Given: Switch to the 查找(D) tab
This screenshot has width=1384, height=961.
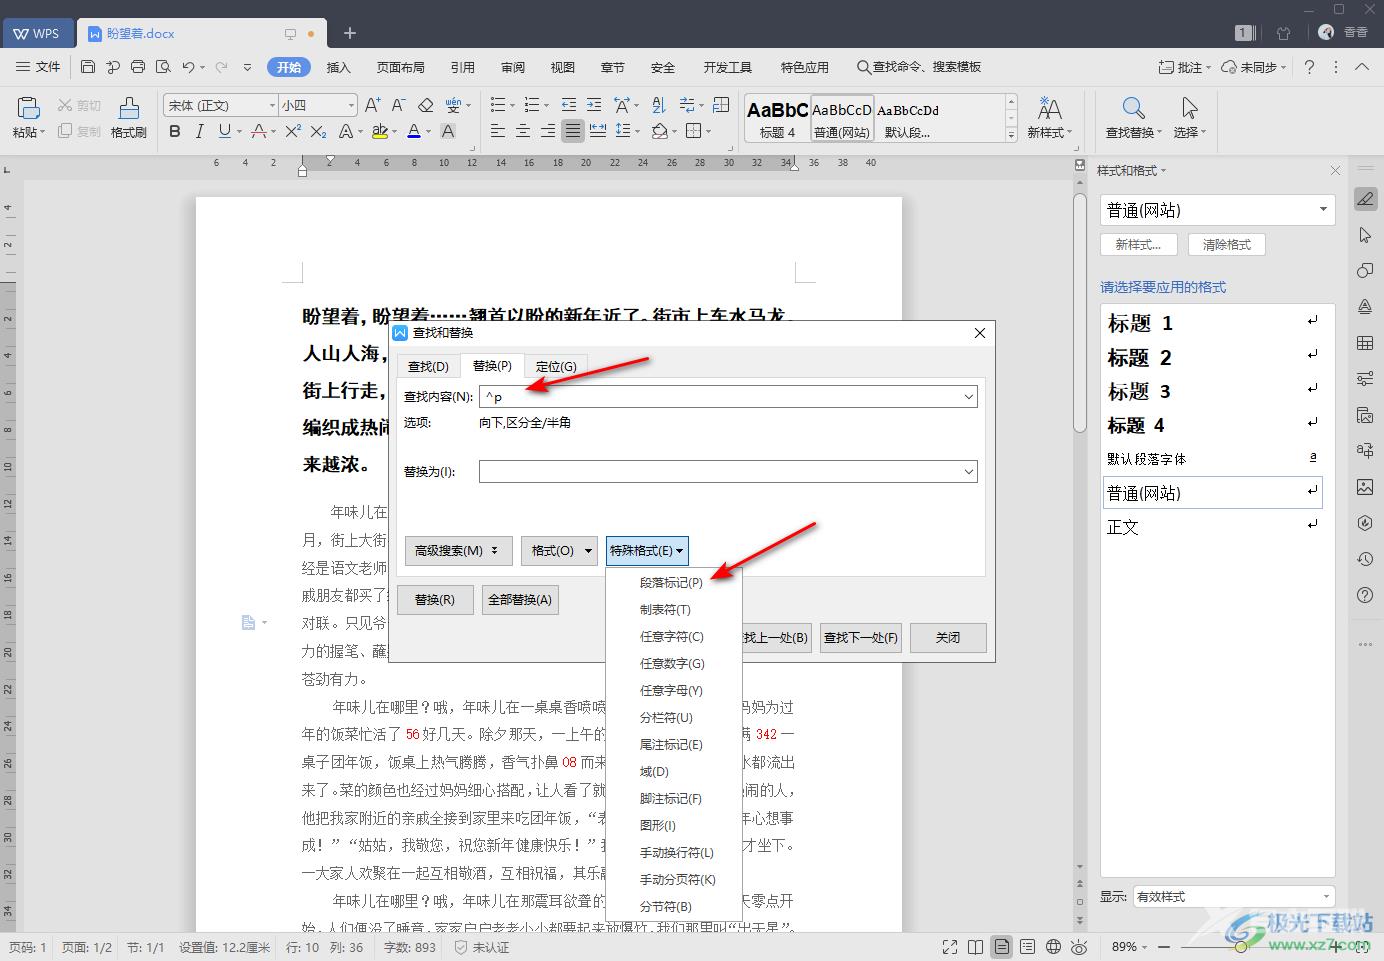Looking at the screenshot, I should coord(428,366).
